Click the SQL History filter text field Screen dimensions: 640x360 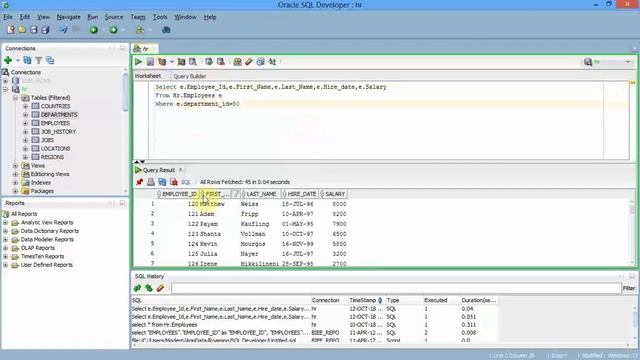[396, 288]
